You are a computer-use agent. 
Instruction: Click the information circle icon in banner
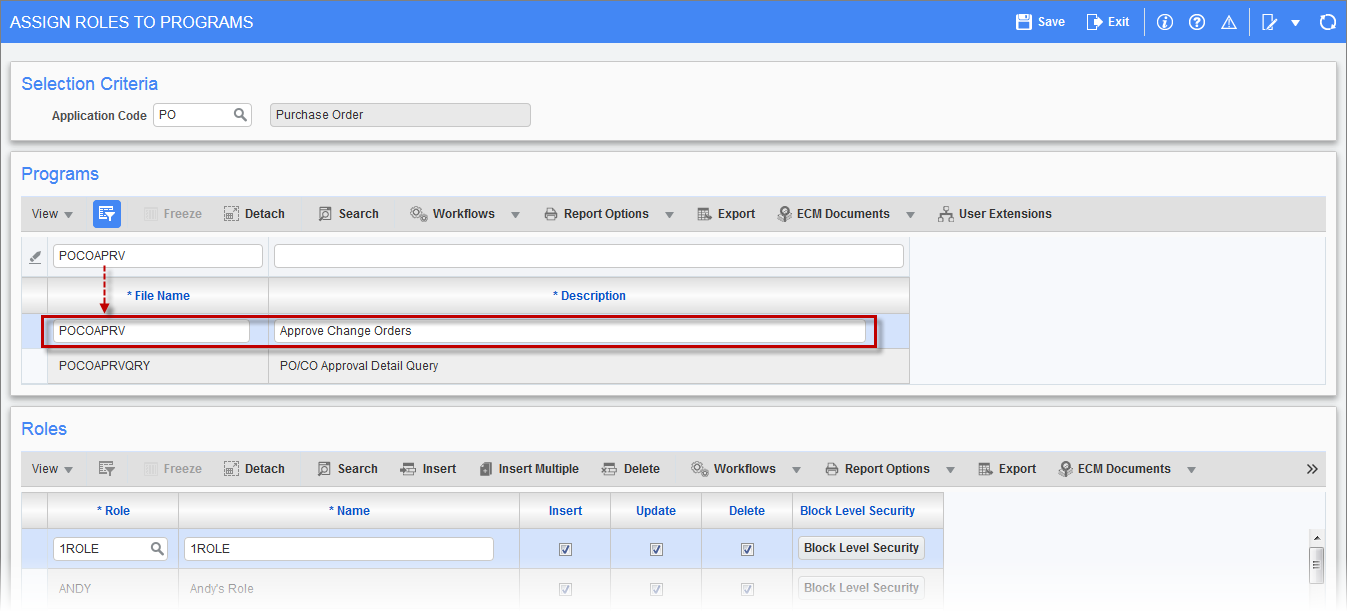(1165, 20)
